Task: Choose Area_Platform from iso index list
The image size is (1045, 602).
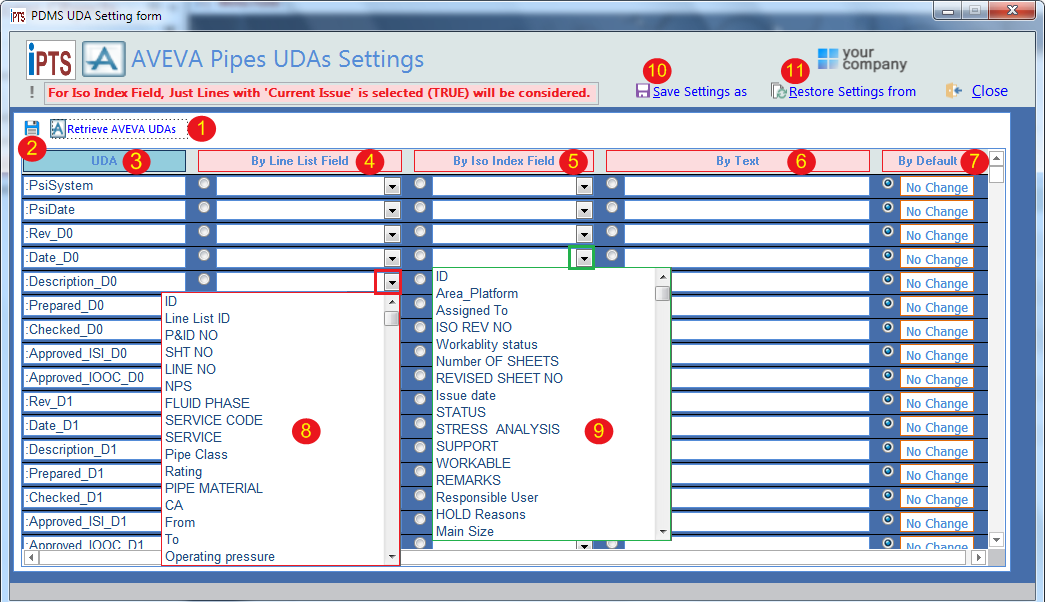Action: click(x=477, y=293)
